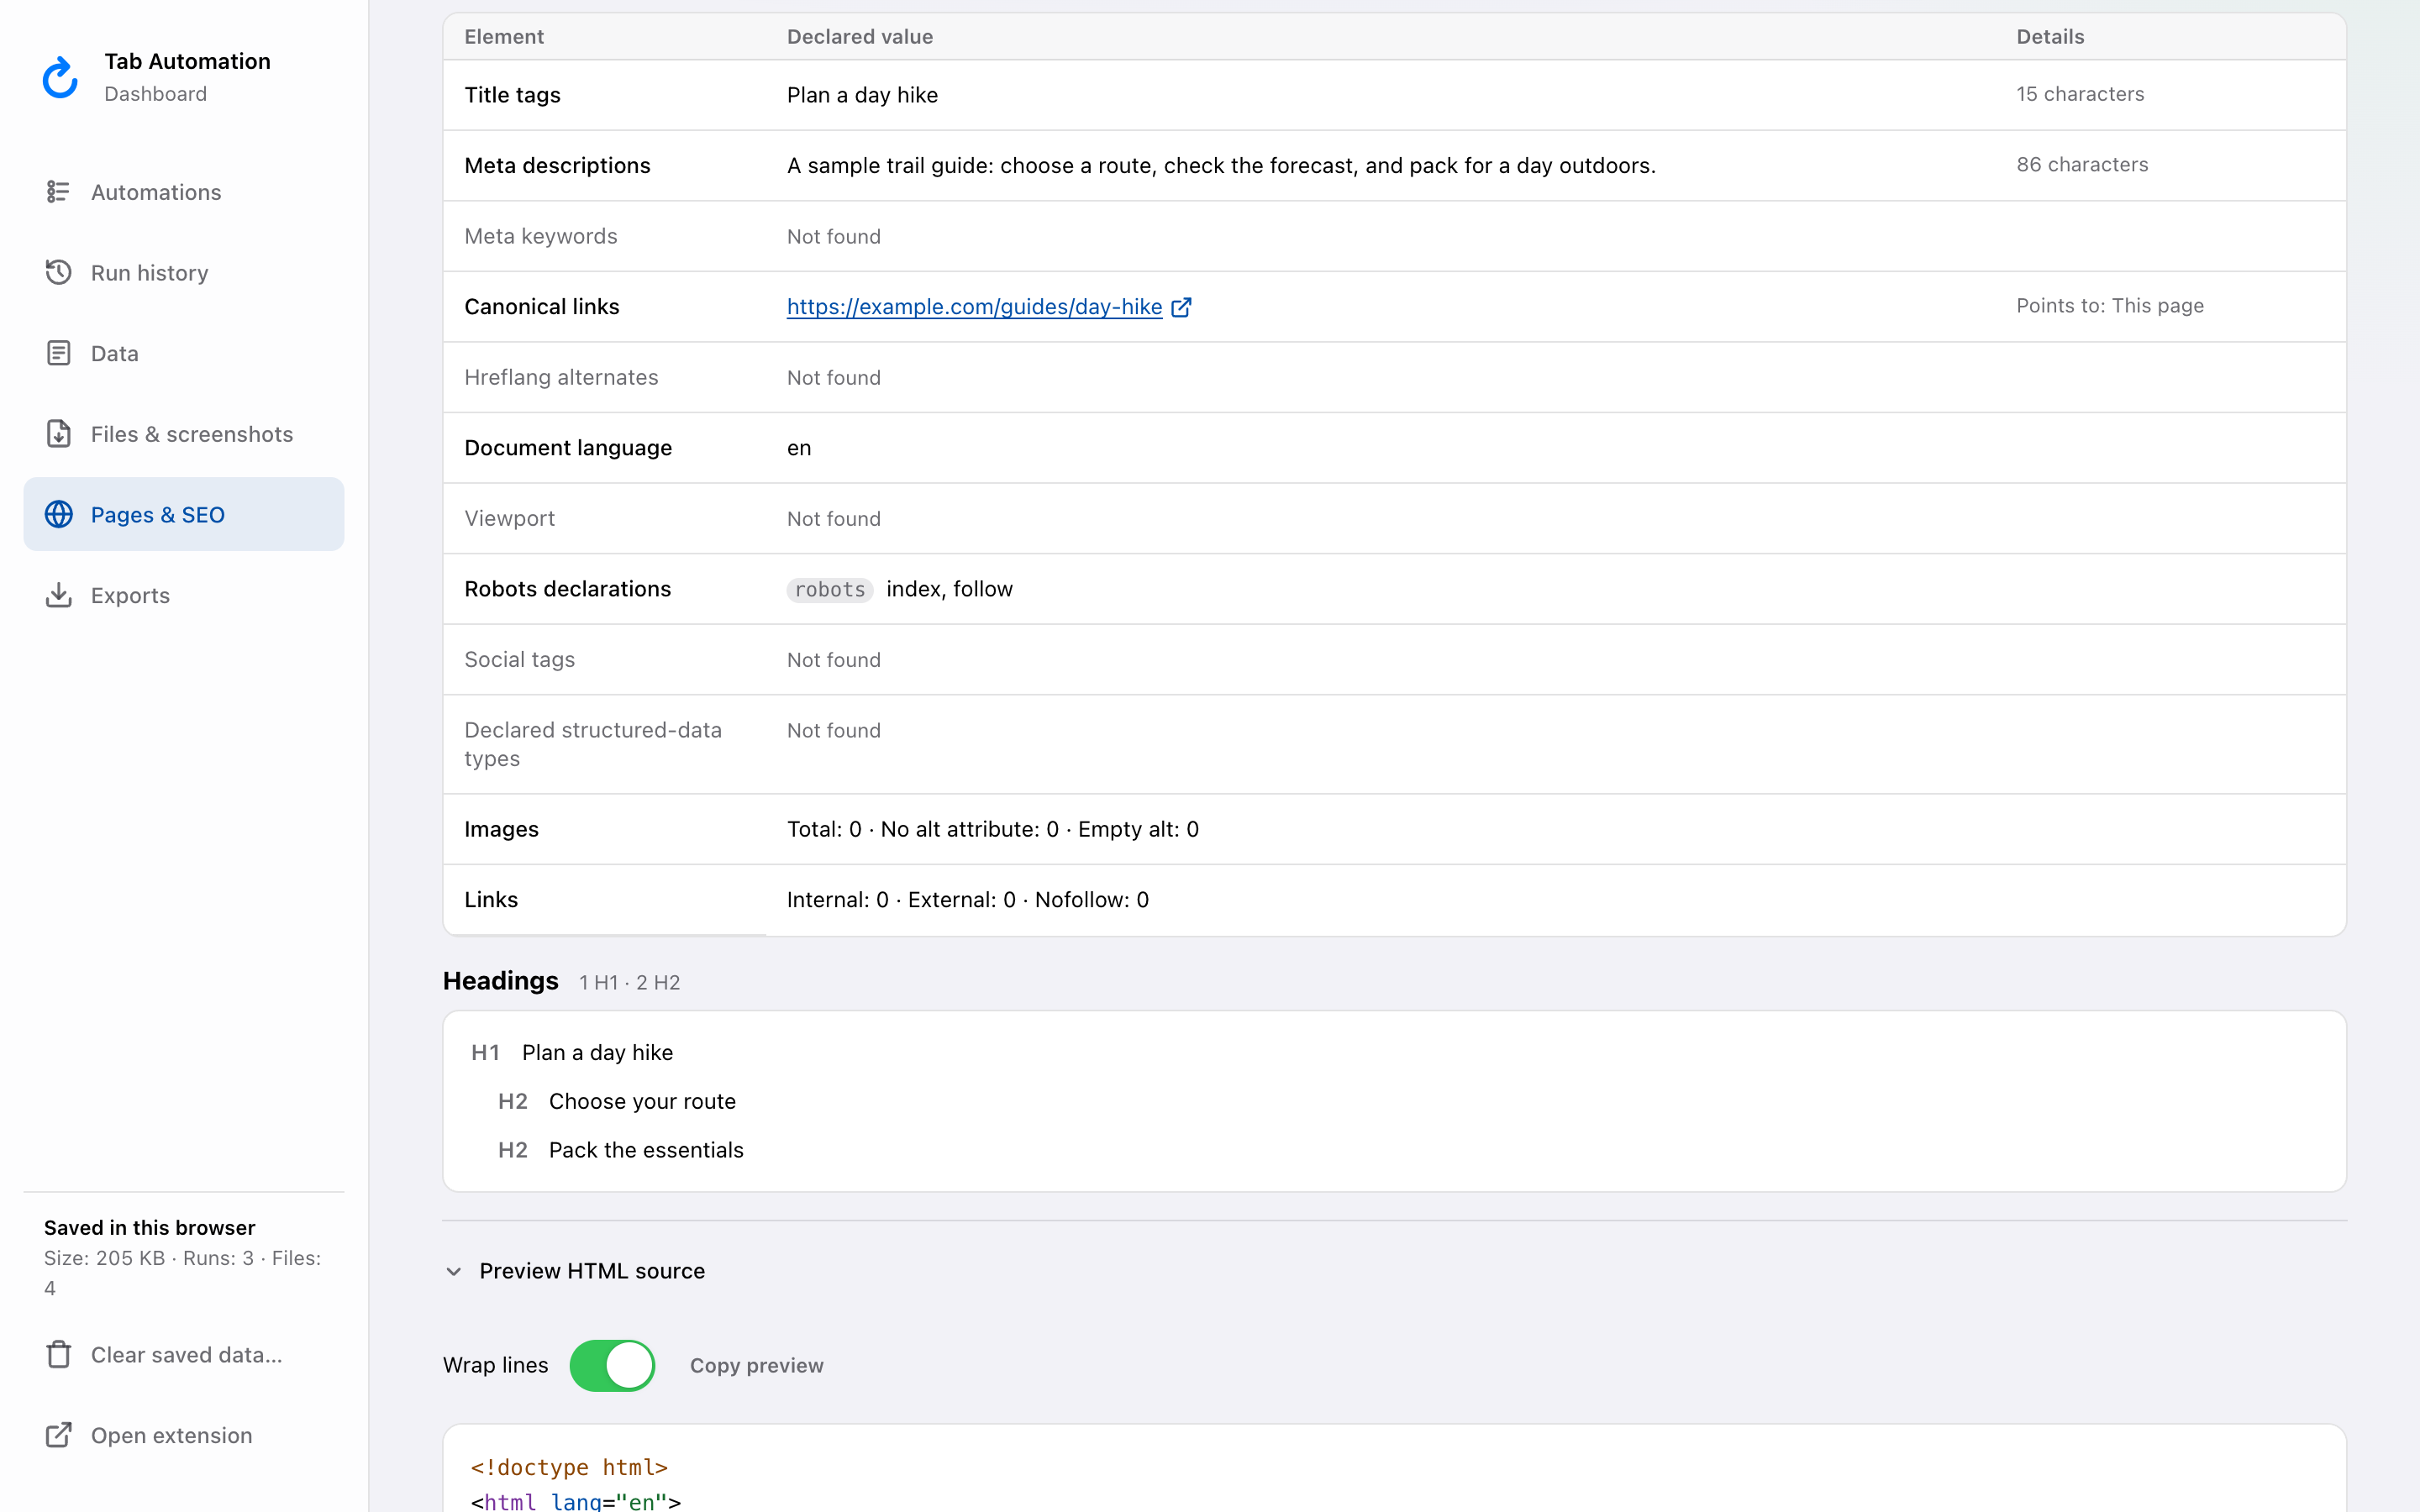Click the '86 characters' detail cell

[2082, 164]
